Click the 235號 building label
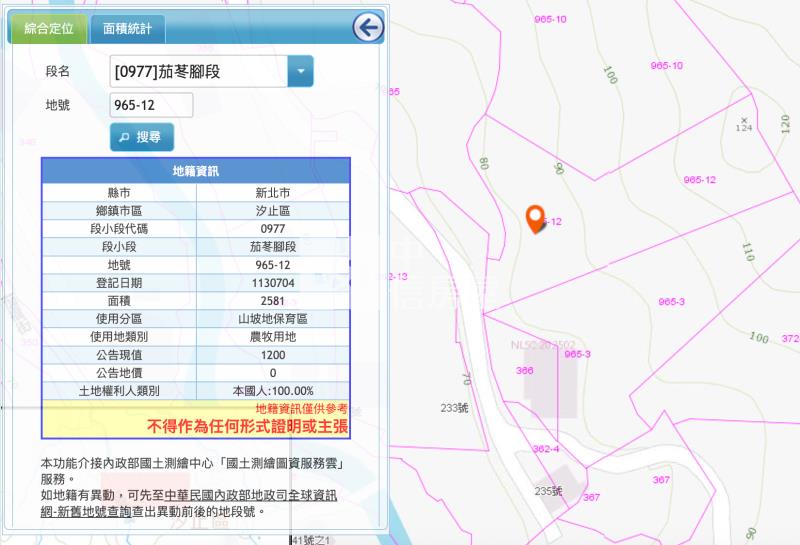The height and width of the screenshot is (545, 800). click(x=548, y=491)
